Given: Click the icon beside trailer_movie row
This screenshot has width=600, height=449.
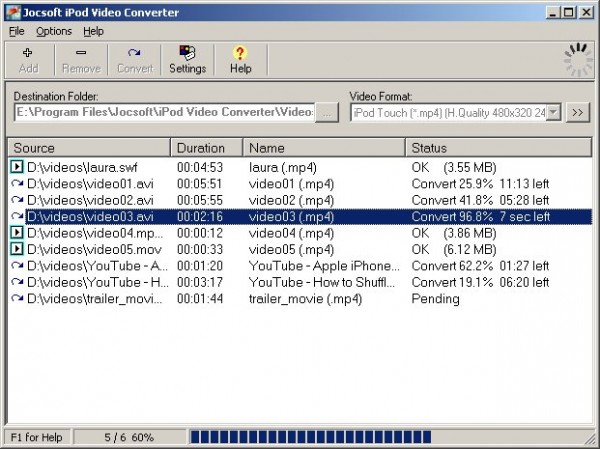Looking at the screenshot, I should tap(17, 298).
